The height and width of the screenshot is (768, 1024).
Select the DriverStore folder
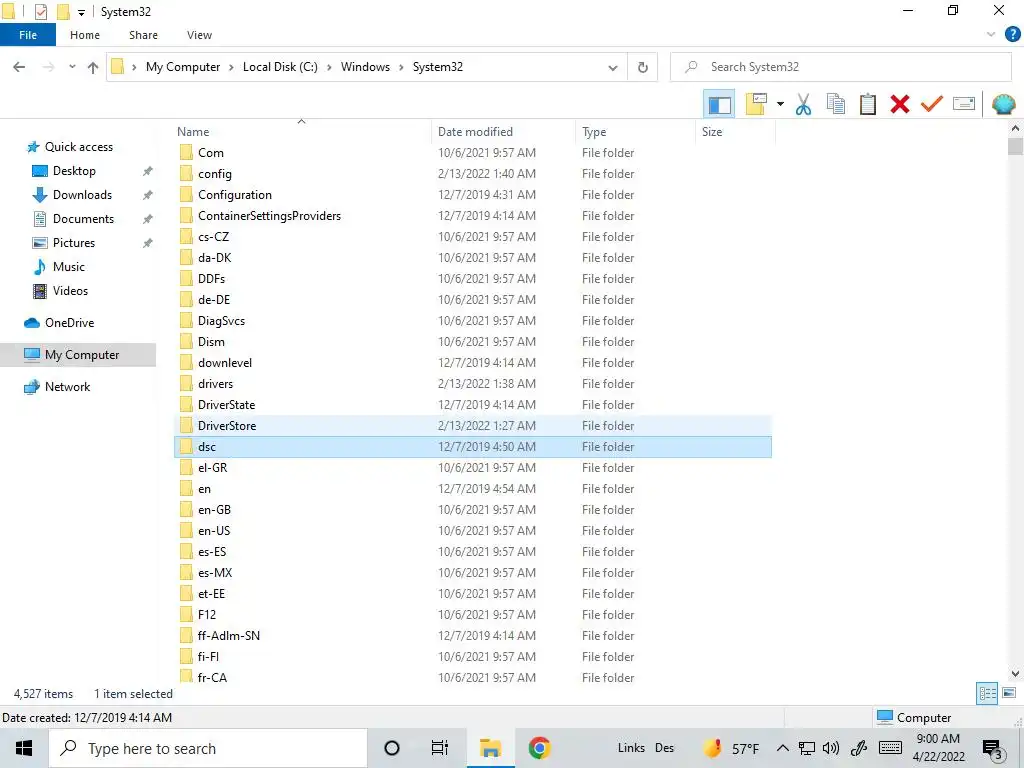click(227, 426)
